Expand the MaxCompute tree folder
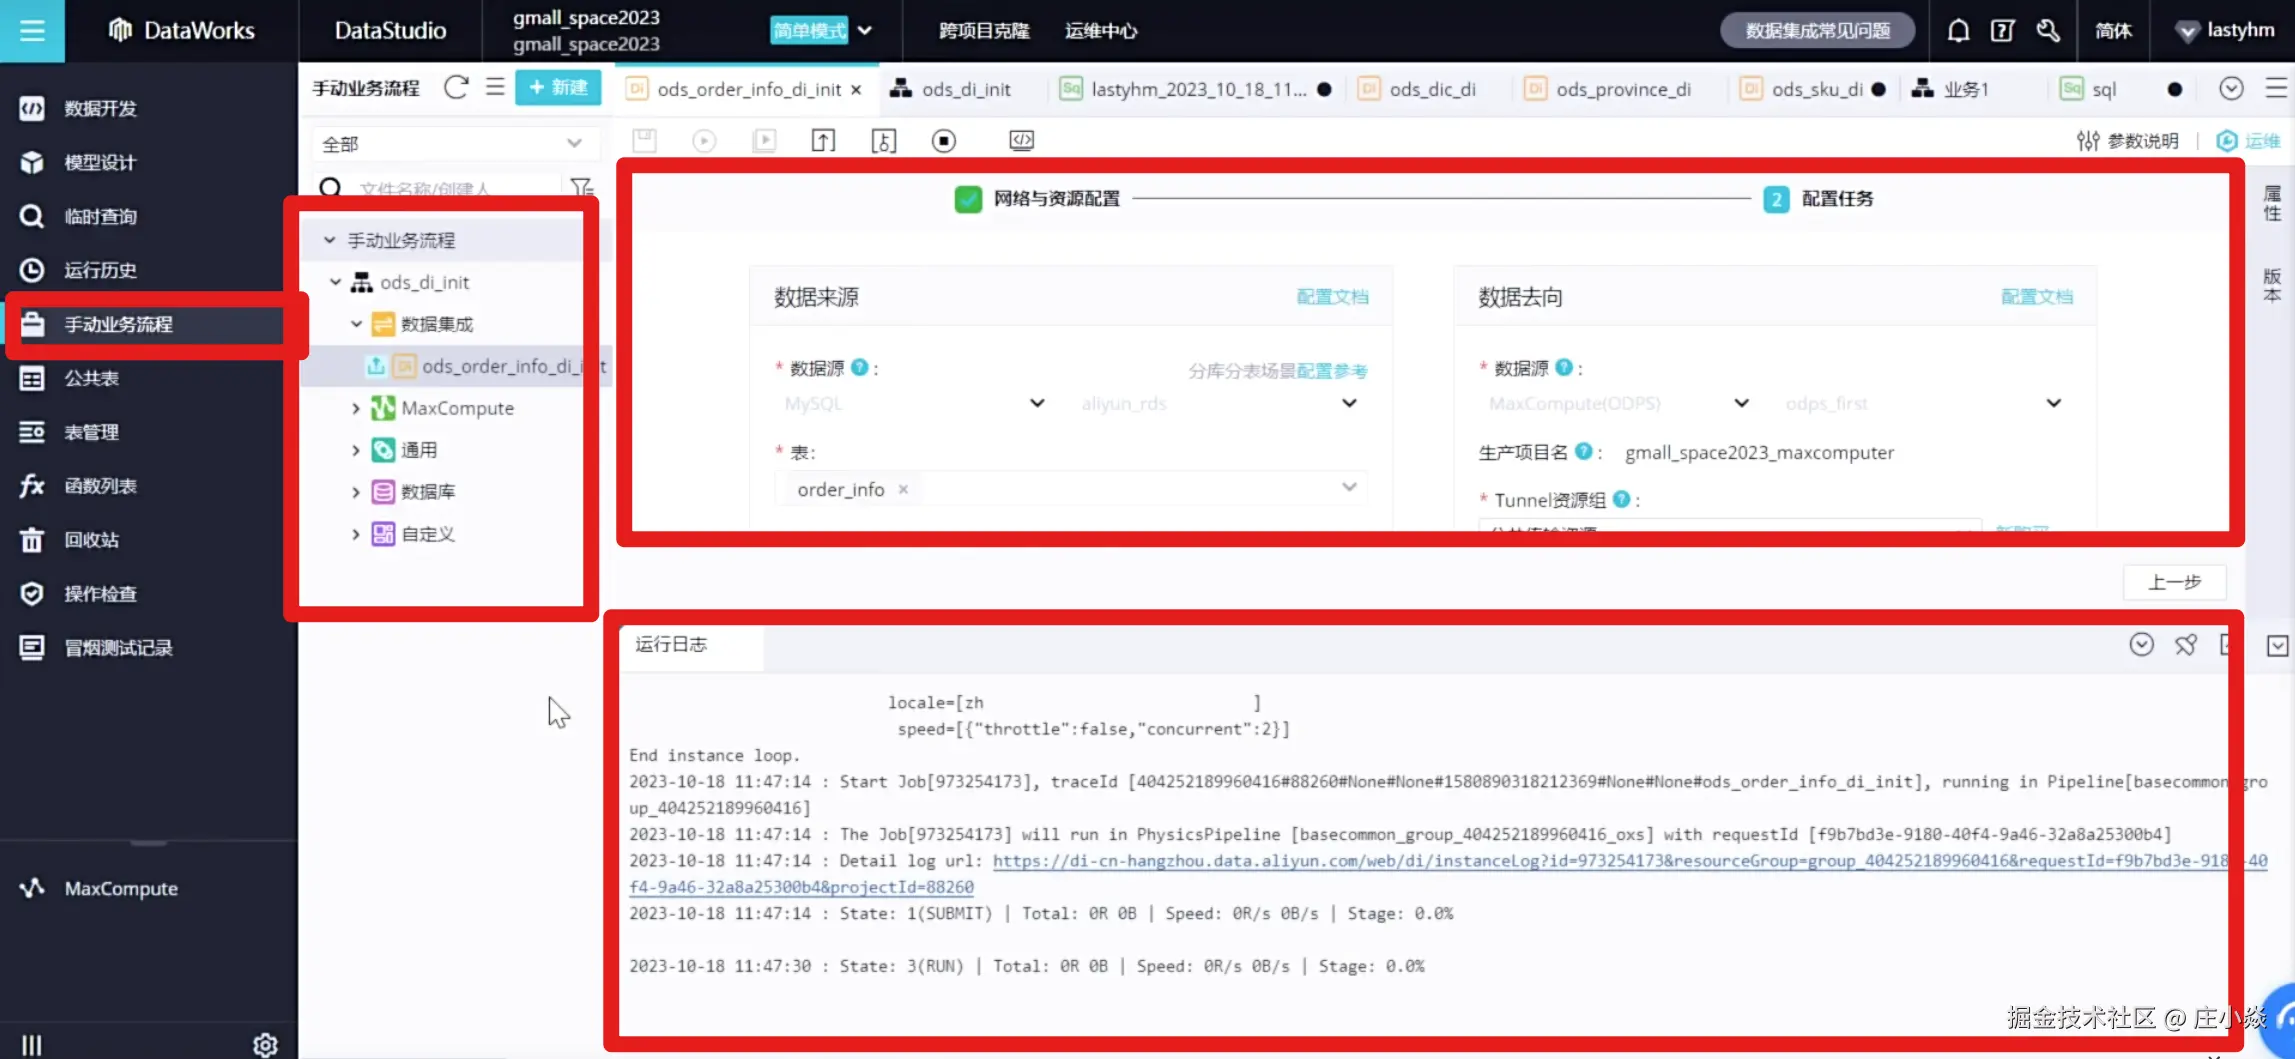The height and width of the screenshot is (1059, 2295). (356, 408)
